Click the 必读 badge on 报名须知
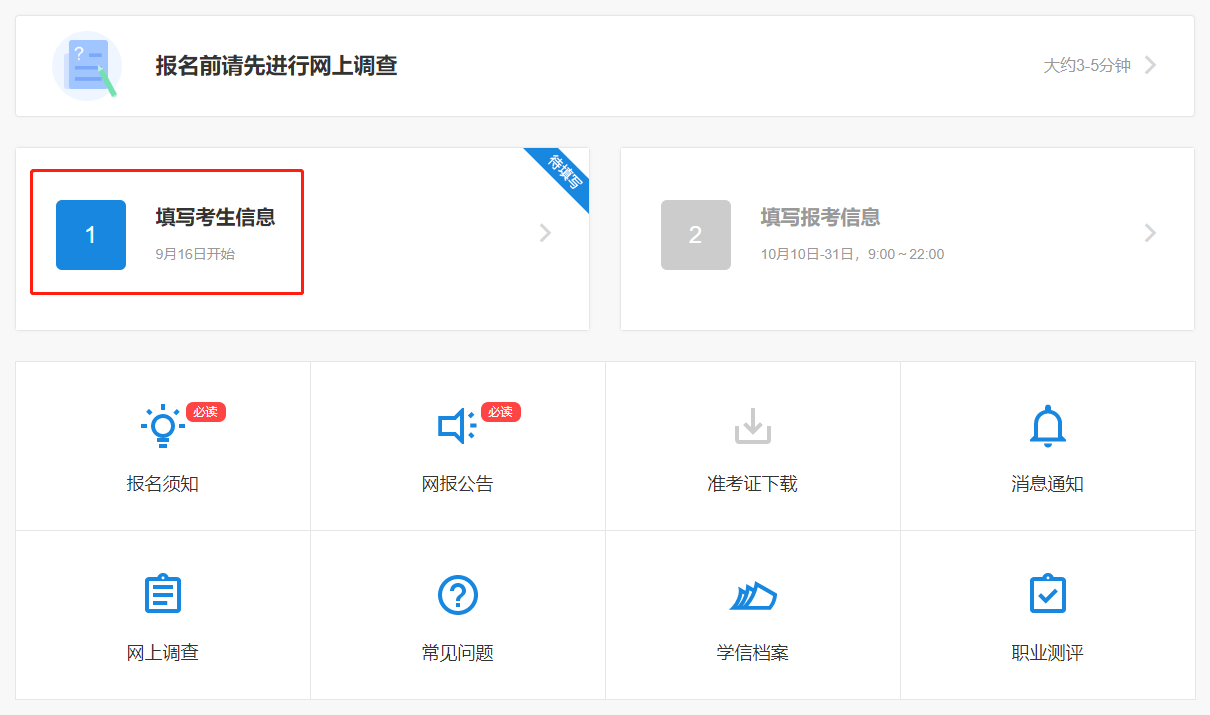1210x715 pixels. [205, 411]
